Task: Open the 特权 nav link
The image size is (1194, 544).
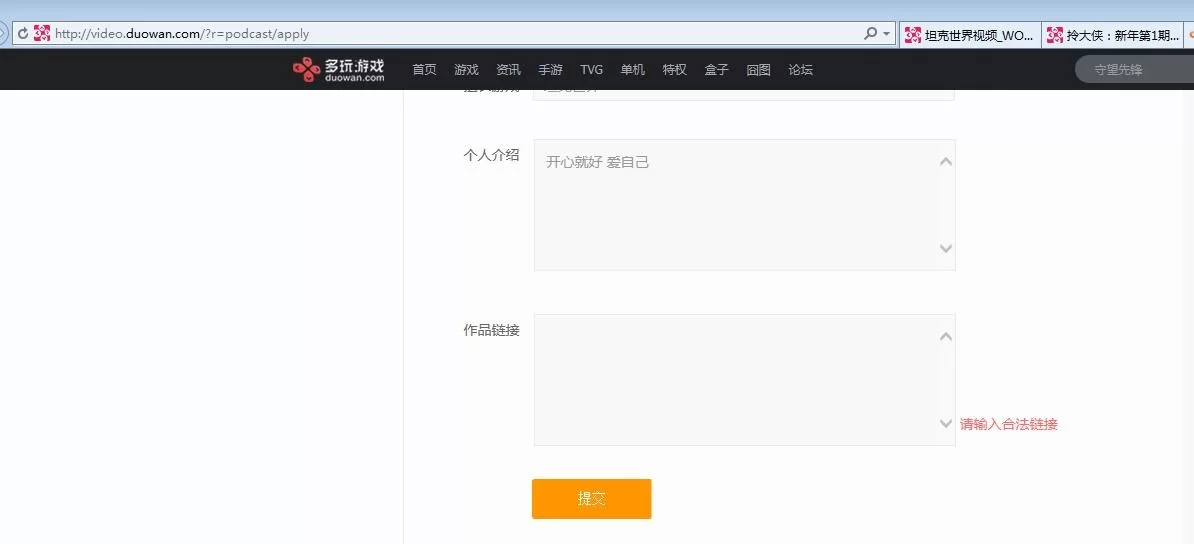Action: 674,69
